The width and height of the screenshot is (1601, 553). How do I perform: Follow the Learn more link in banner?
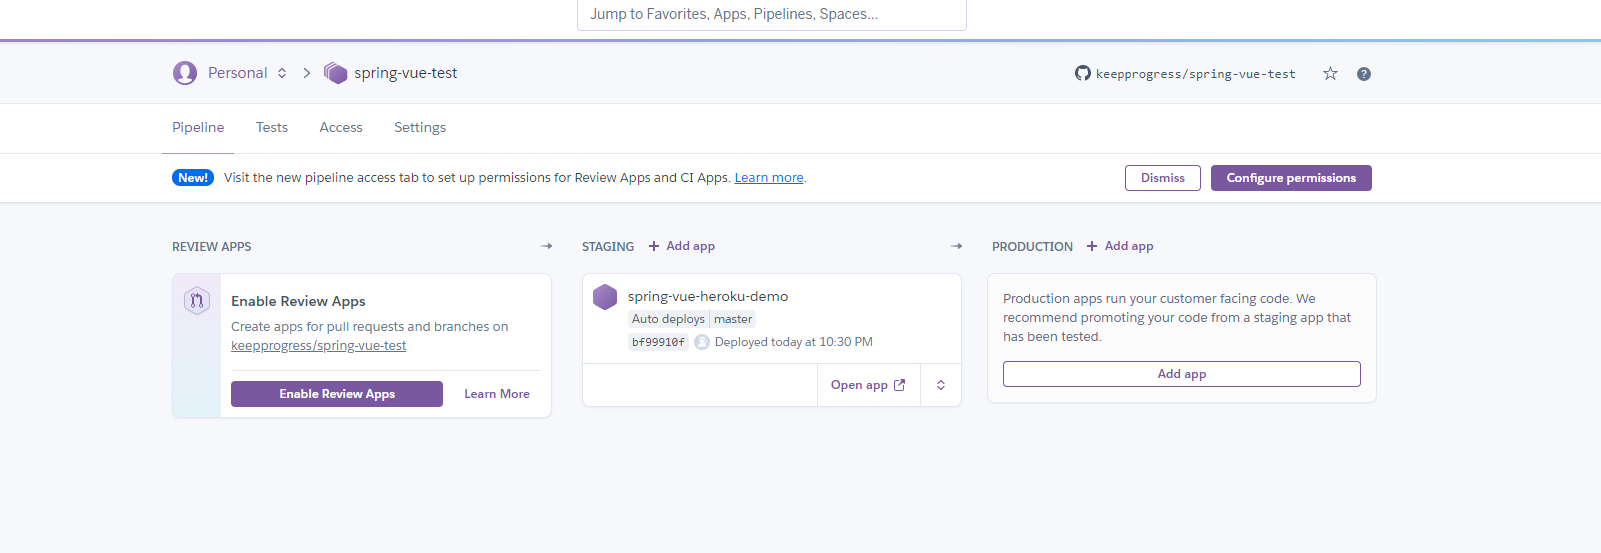[769, 178]
